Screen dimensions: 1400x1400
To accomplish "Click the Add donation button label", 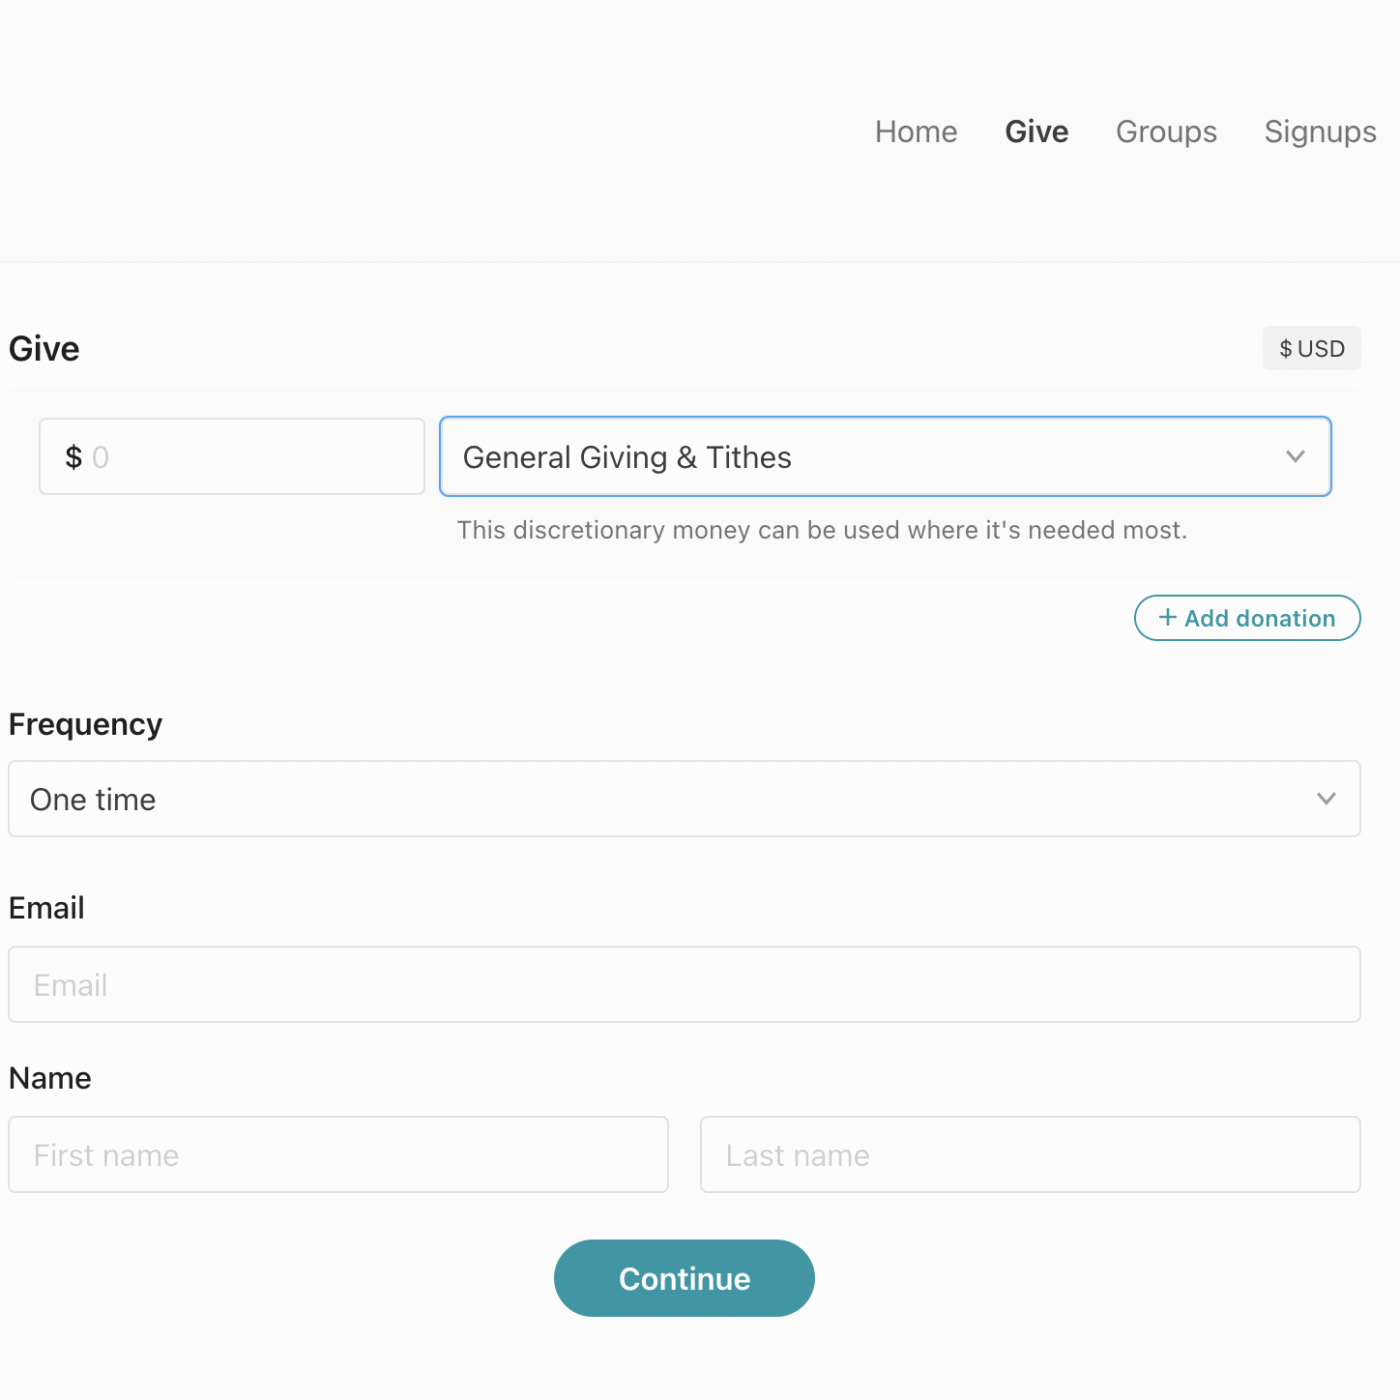I will click(1259, 619).
